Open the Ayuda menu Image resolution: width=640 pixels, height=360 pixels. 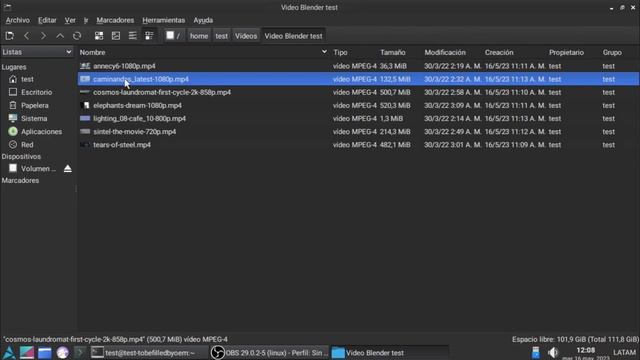pos(203,20)
